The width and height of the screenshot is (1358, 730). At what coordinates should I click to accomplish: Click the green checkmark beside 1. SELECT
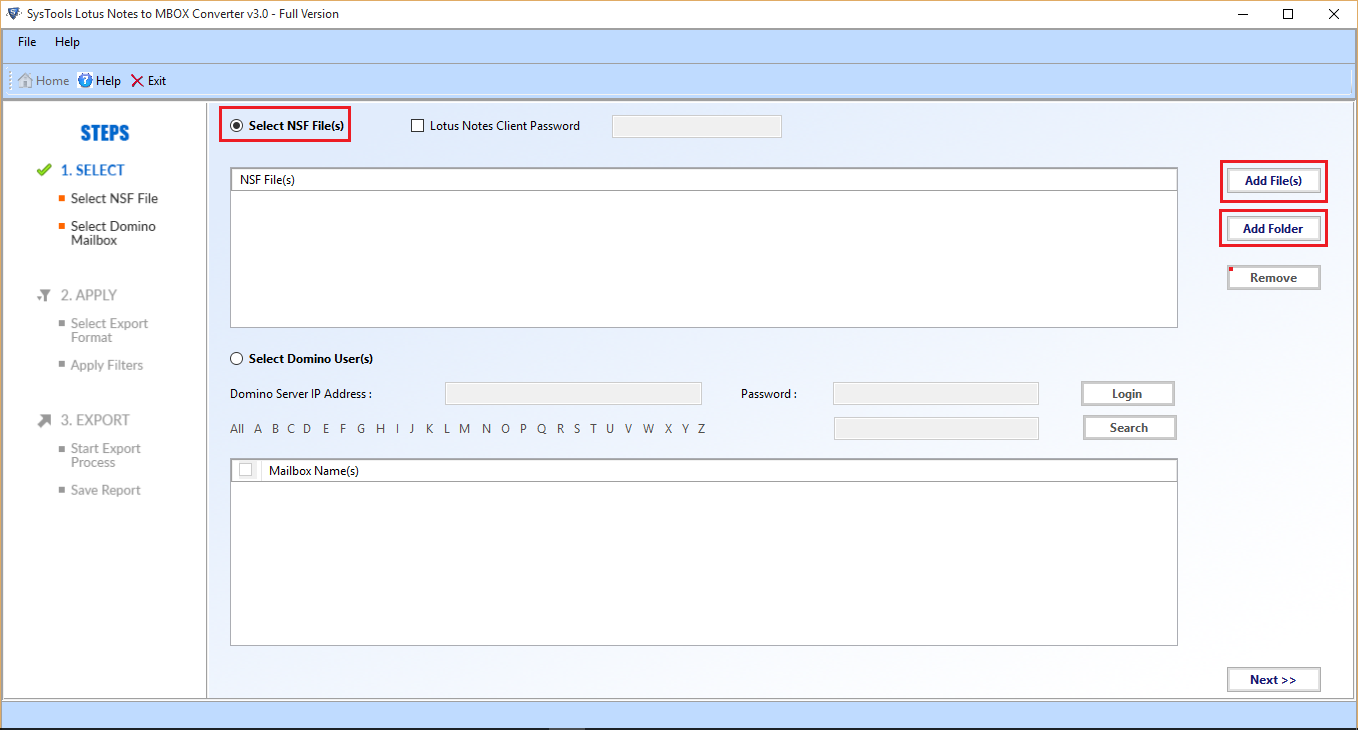pyautogui.click(x=44, y=170)
